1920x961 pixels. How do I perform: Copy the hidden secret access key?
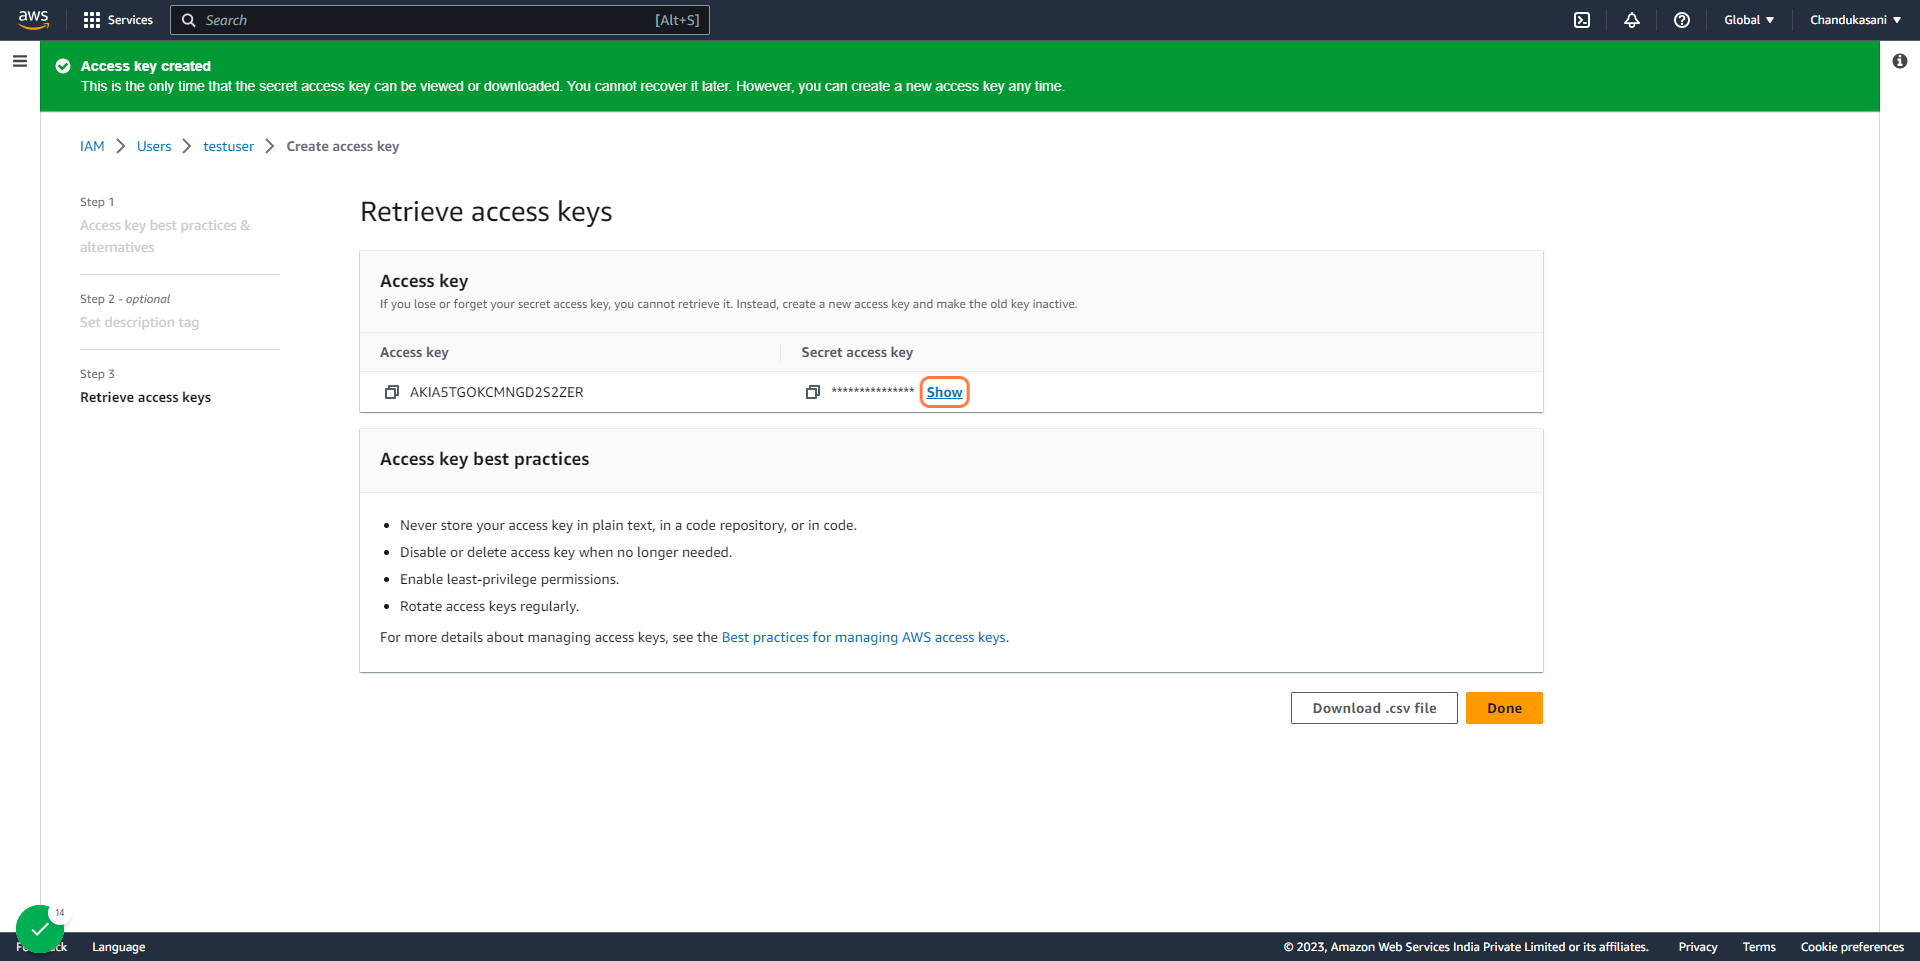coord(813,392)
